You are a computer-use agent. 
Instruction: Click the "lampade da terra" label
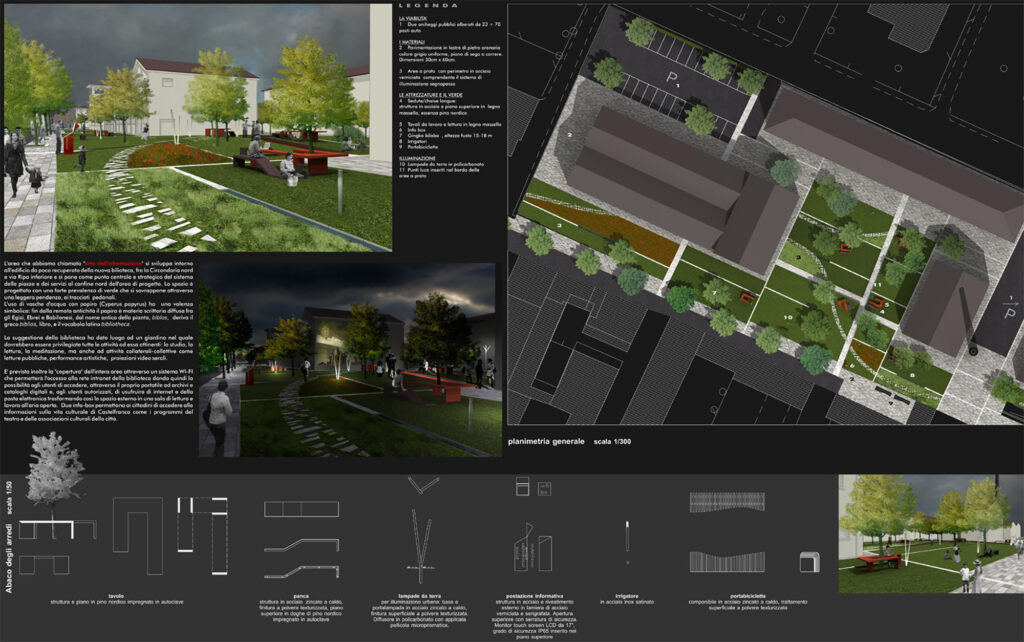(419, 596)
